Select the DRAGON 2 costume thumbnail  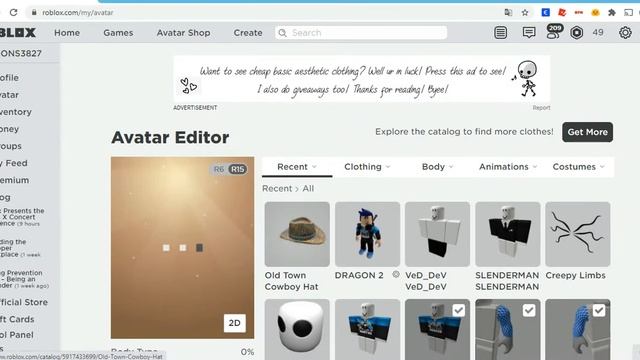367,234
